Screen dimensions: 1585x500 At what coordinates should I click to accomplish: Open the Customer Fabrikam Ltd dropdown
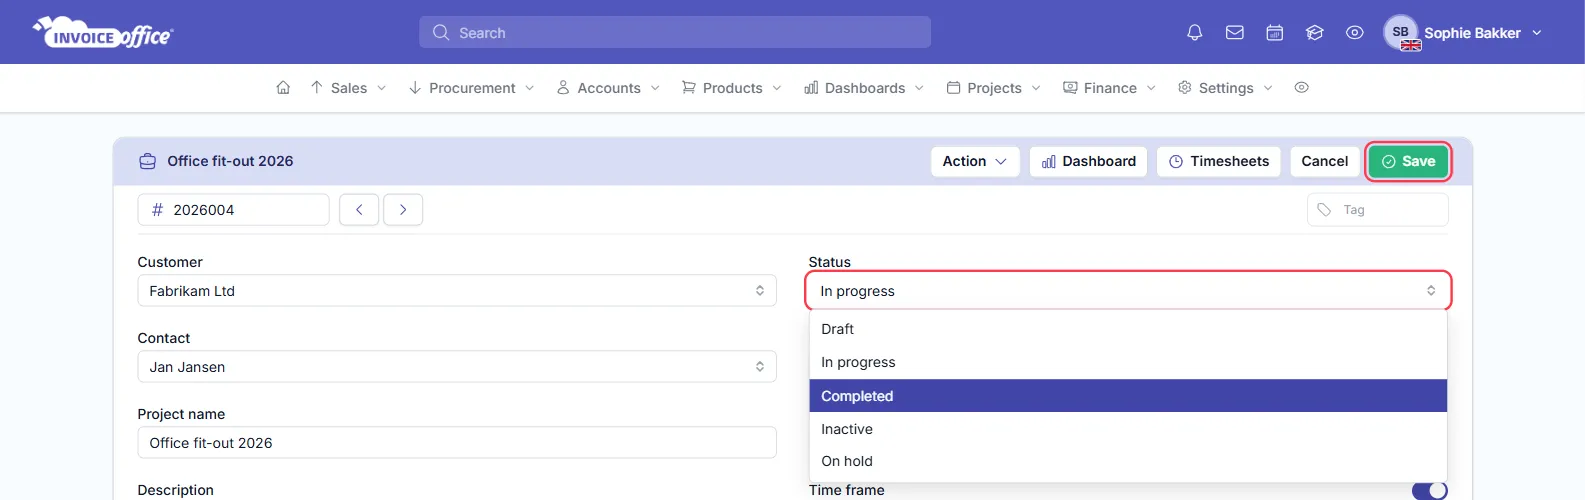tap(457, 291)
